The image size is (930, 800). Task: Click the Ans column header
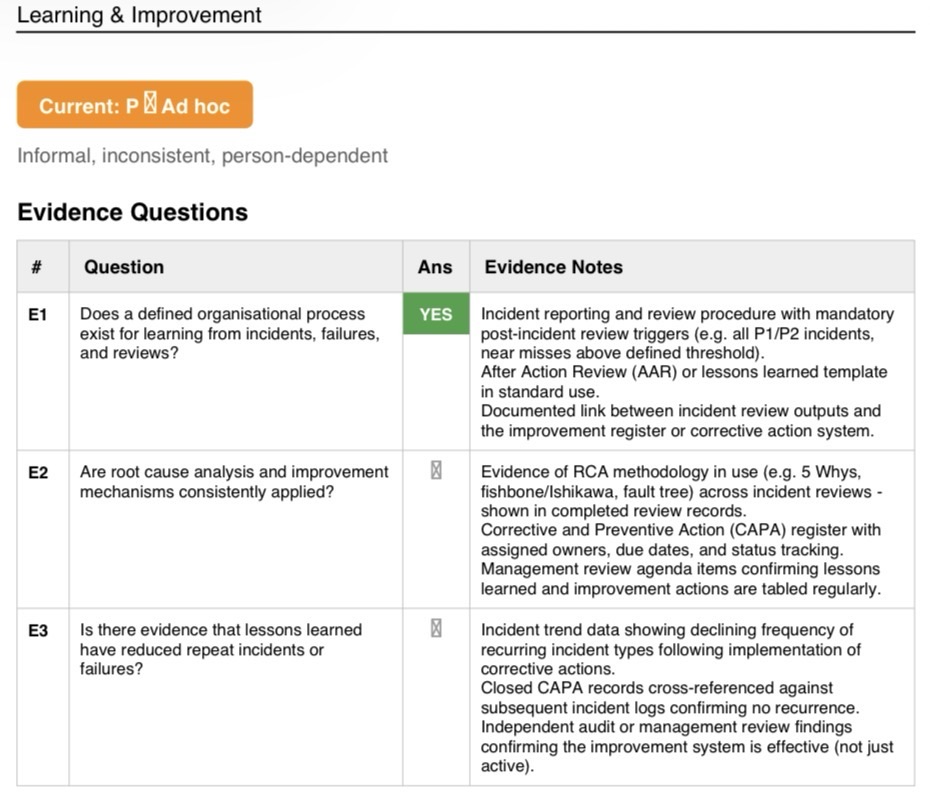435,267
